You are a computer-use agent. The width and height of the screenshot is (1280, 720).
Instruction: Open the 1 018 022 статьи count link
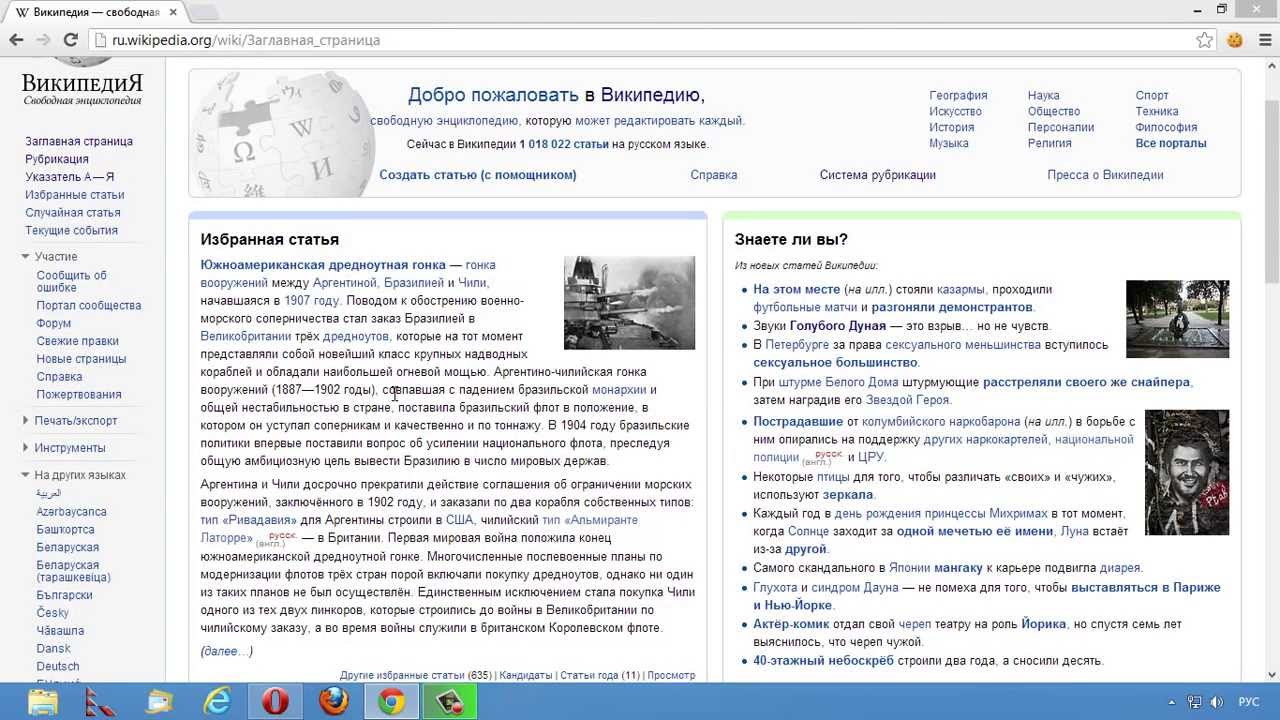tap(564, 144)
